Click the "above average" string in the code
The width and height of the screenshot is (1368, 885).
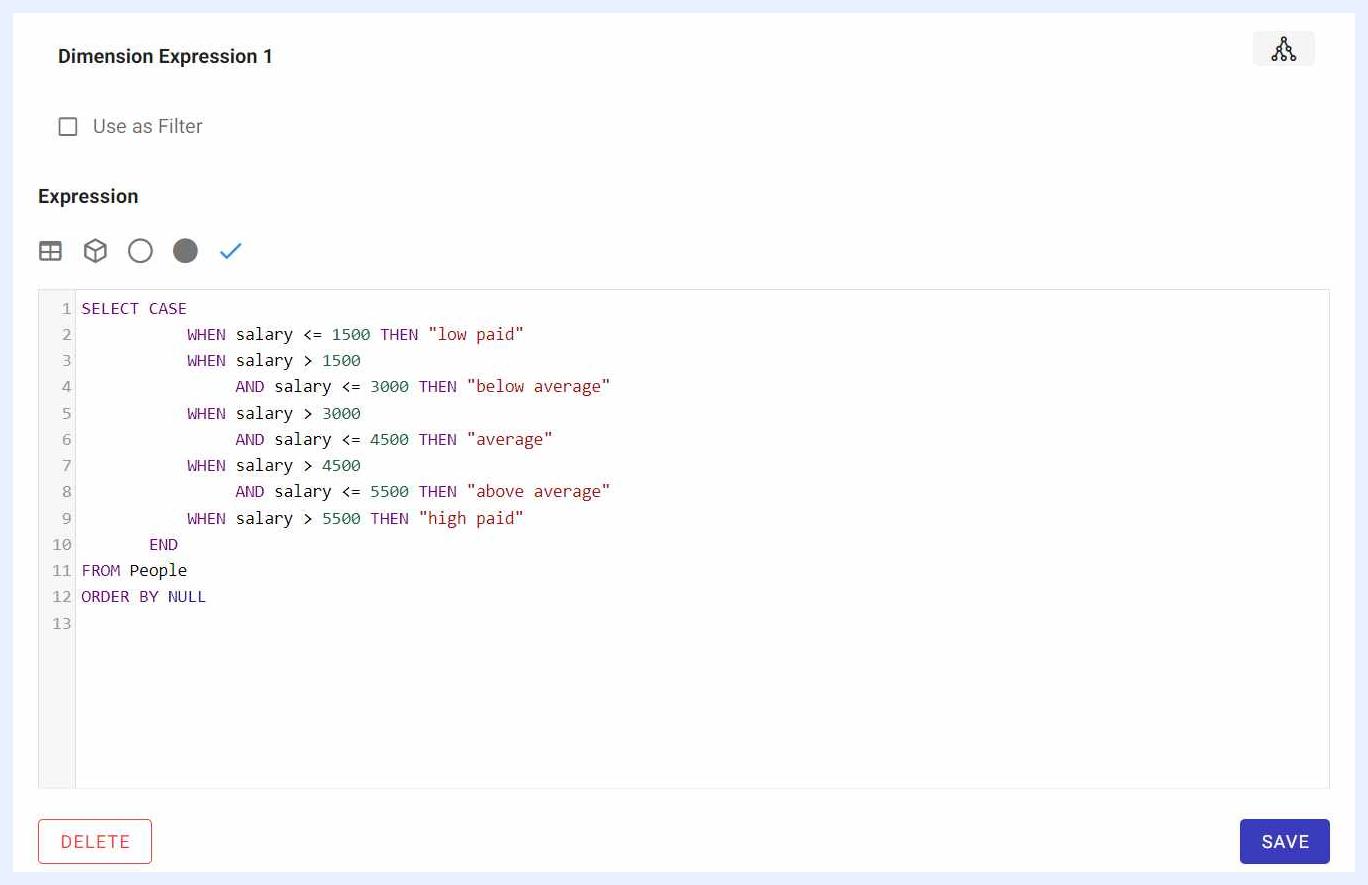pyautogui.click(x=538, y=491)
